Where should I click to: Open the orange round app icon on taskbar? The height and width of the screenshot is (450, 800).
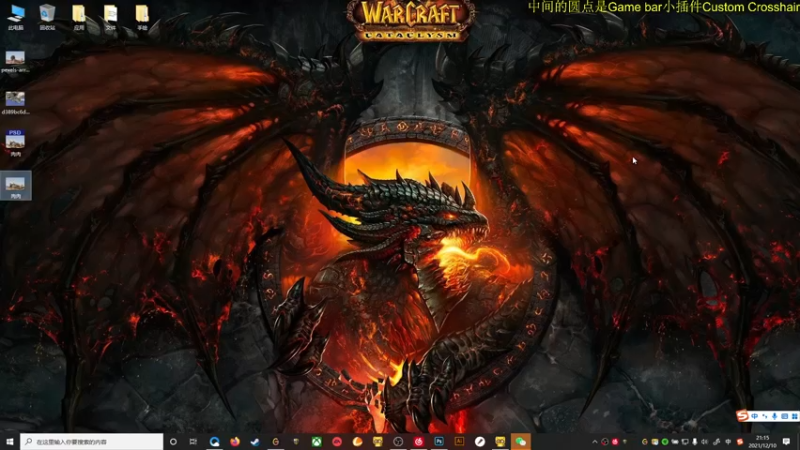click(357, 442)
